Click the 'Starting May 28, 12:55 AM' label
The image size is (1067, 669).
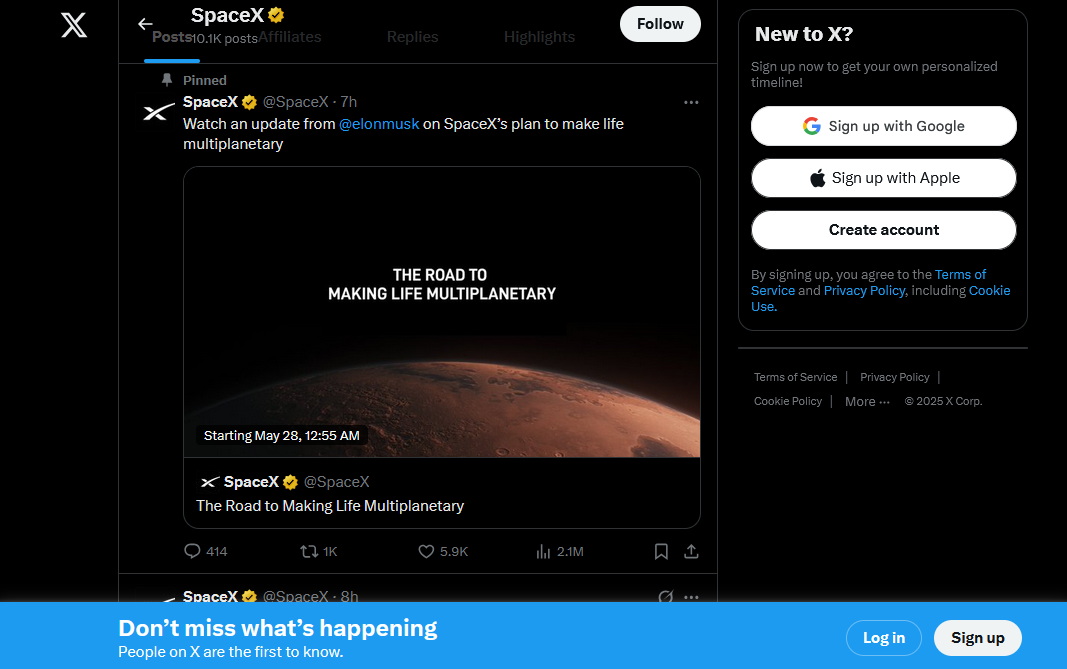tap(282, 436)
